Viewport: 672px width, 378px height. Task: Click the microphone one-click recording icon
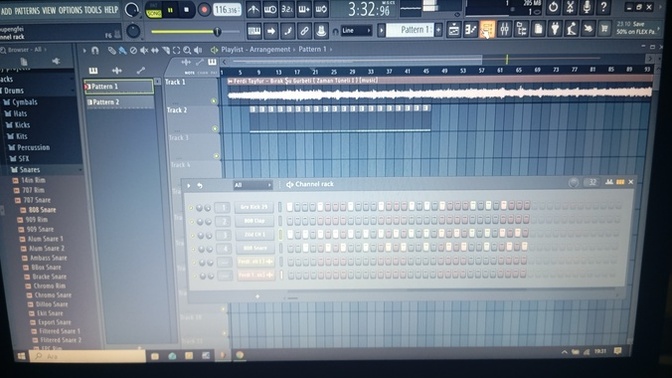point(587,7)
